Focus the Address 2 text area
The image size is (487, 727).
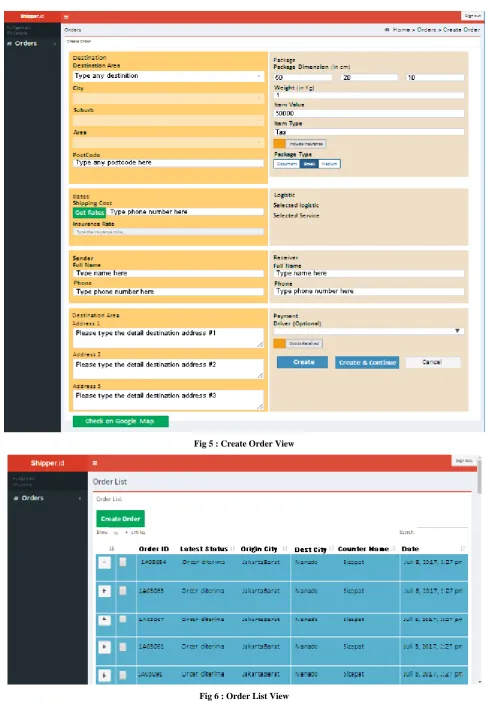pyautogui.click(x=168, y=369)
